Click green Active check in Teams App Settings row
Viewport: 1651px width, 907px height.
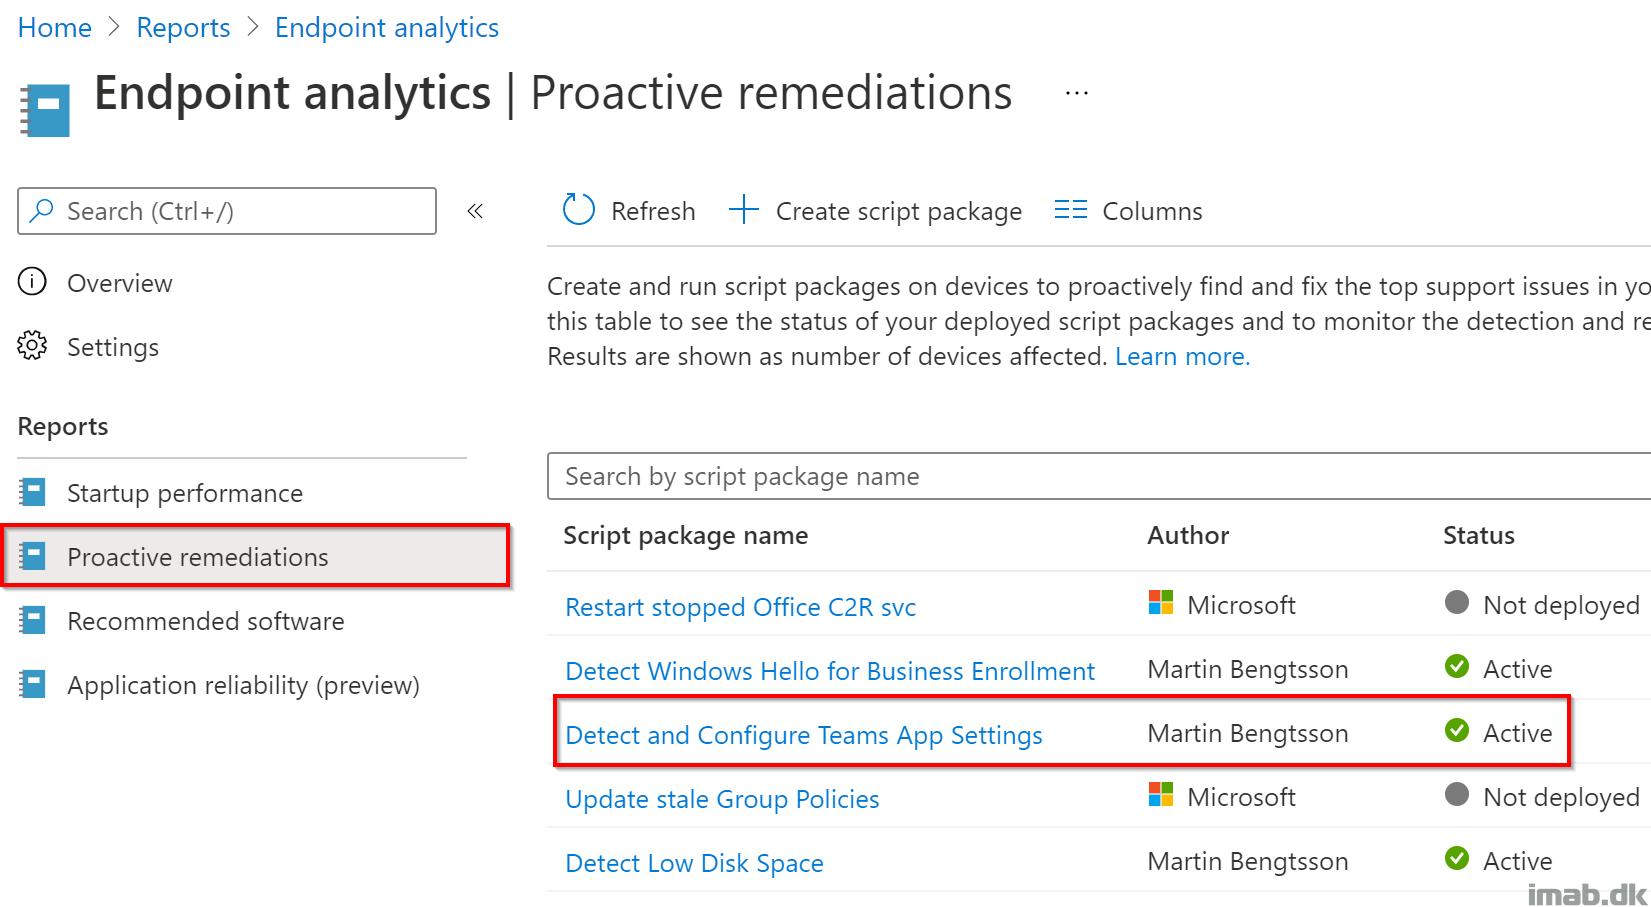(x=1457, y=730)
